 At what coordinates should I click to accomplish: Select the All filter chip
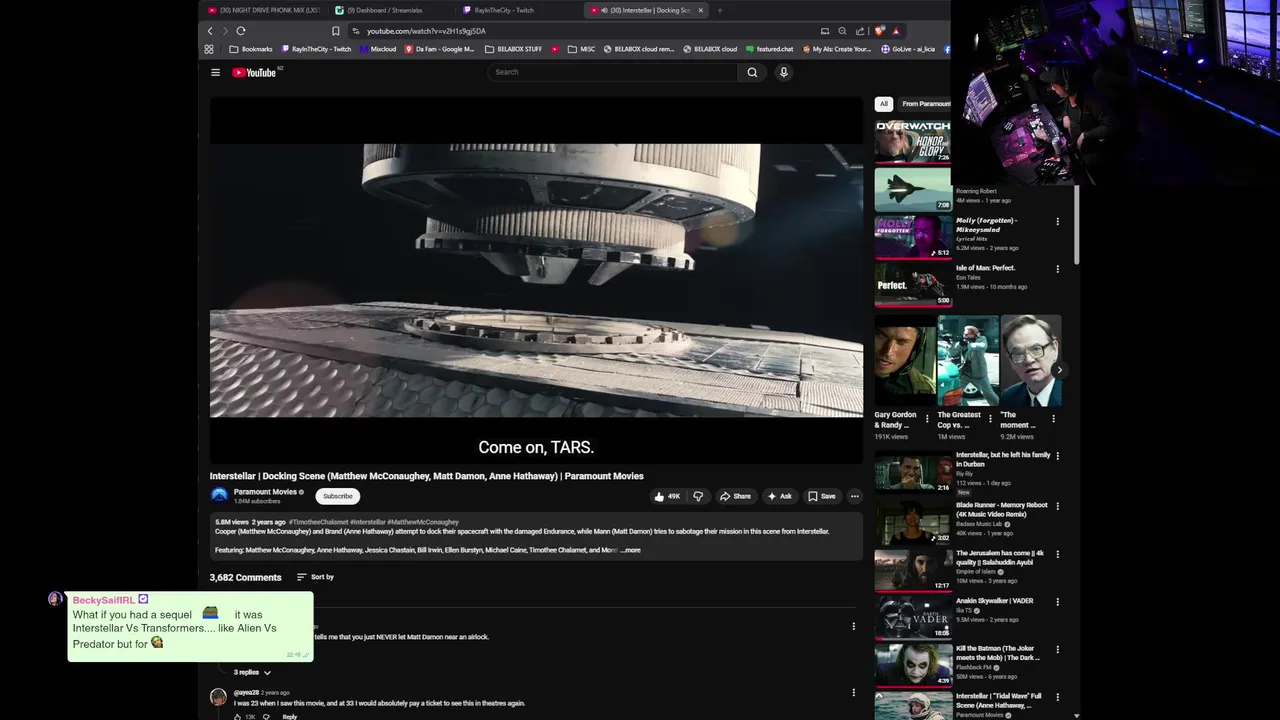click(883, 104)
